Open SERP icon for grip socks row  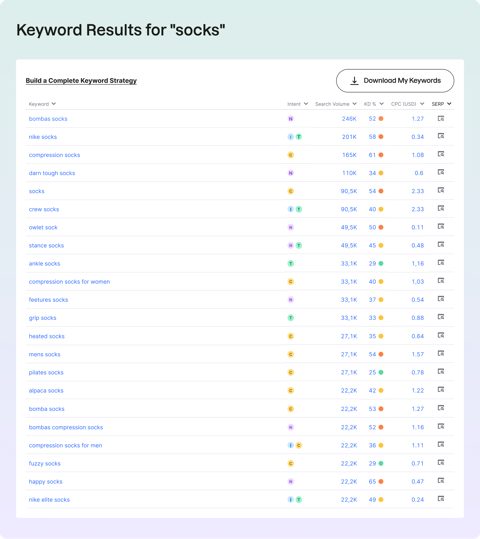tap(441, 317)
